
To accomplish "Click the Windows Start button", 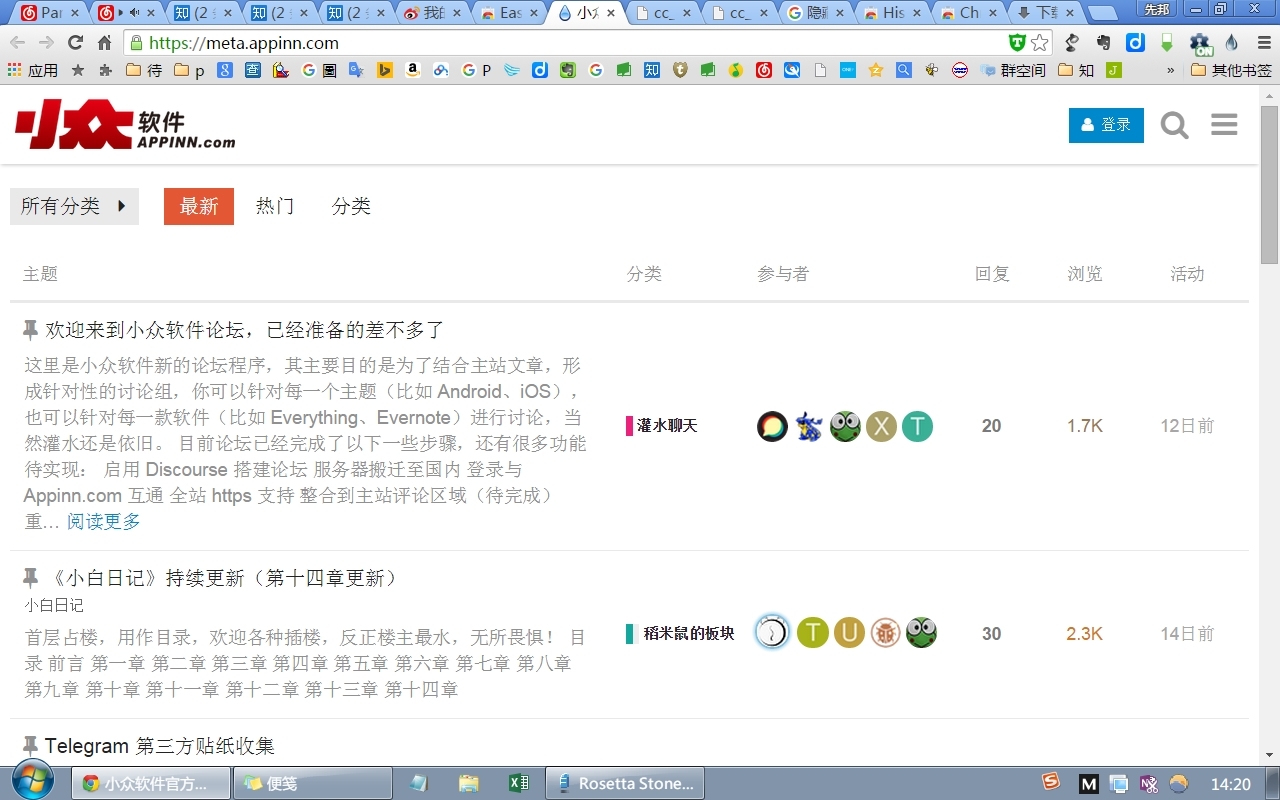I will click(x=32, y=782).
